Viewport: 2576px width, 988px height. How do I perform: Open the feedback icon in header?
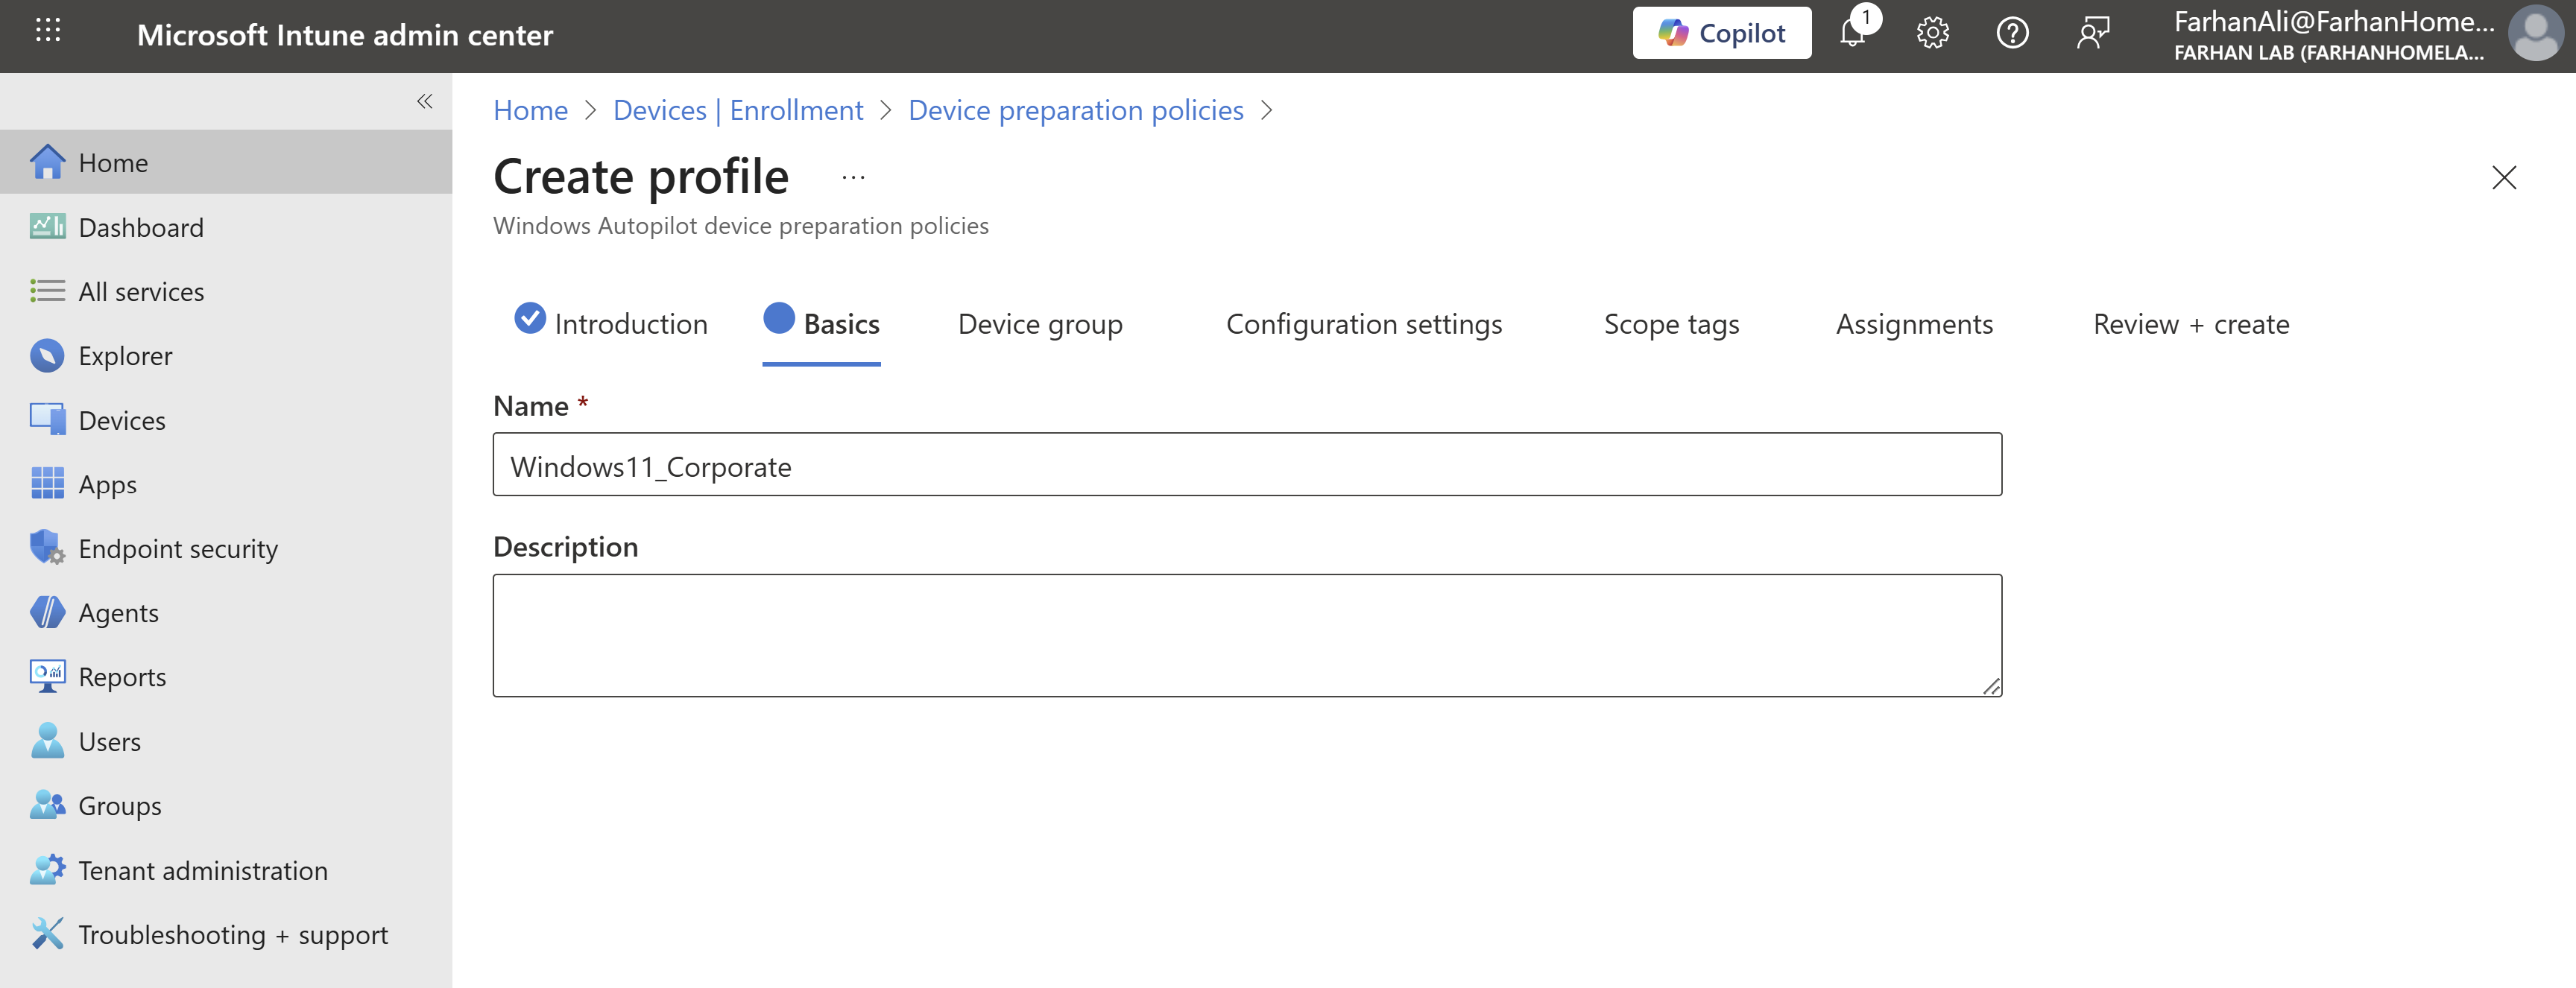[x=2092, y=34]
